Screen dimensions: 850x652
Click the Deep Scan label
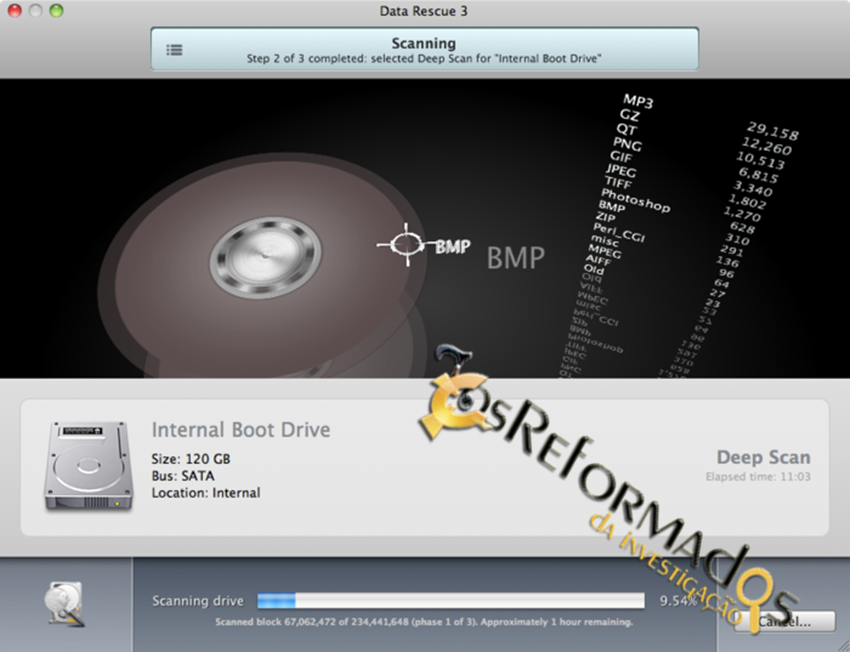[x=763, y=458]
